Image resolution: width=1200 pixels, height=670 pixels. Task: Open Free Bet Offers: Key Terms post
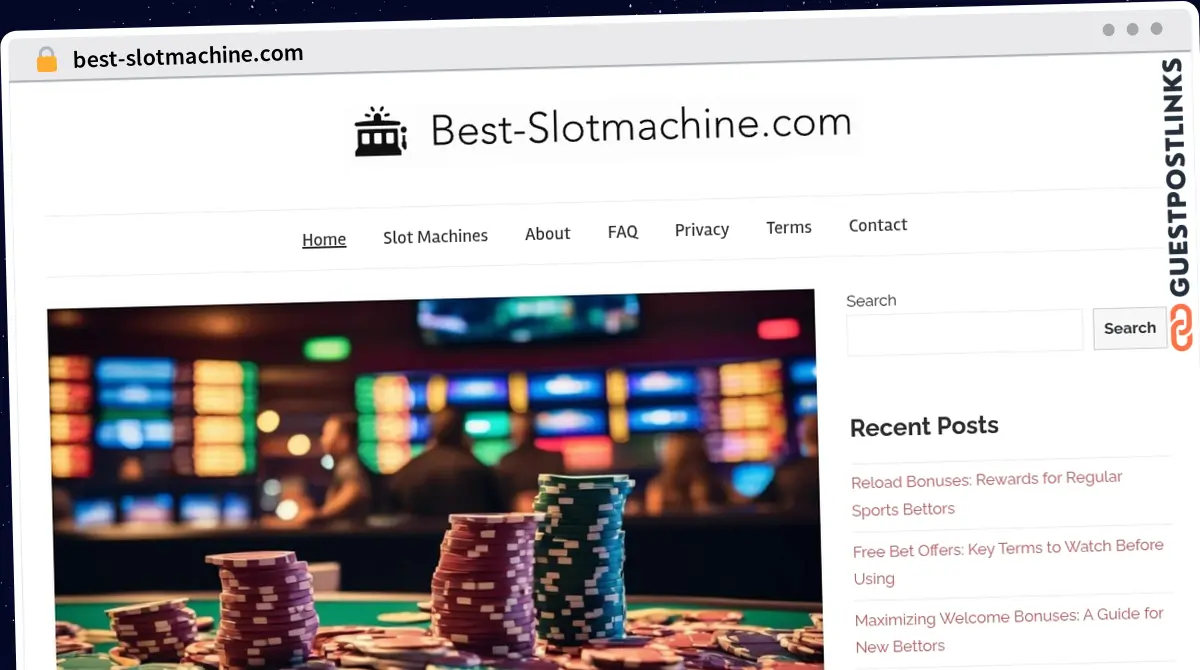tap(1008, 562)
